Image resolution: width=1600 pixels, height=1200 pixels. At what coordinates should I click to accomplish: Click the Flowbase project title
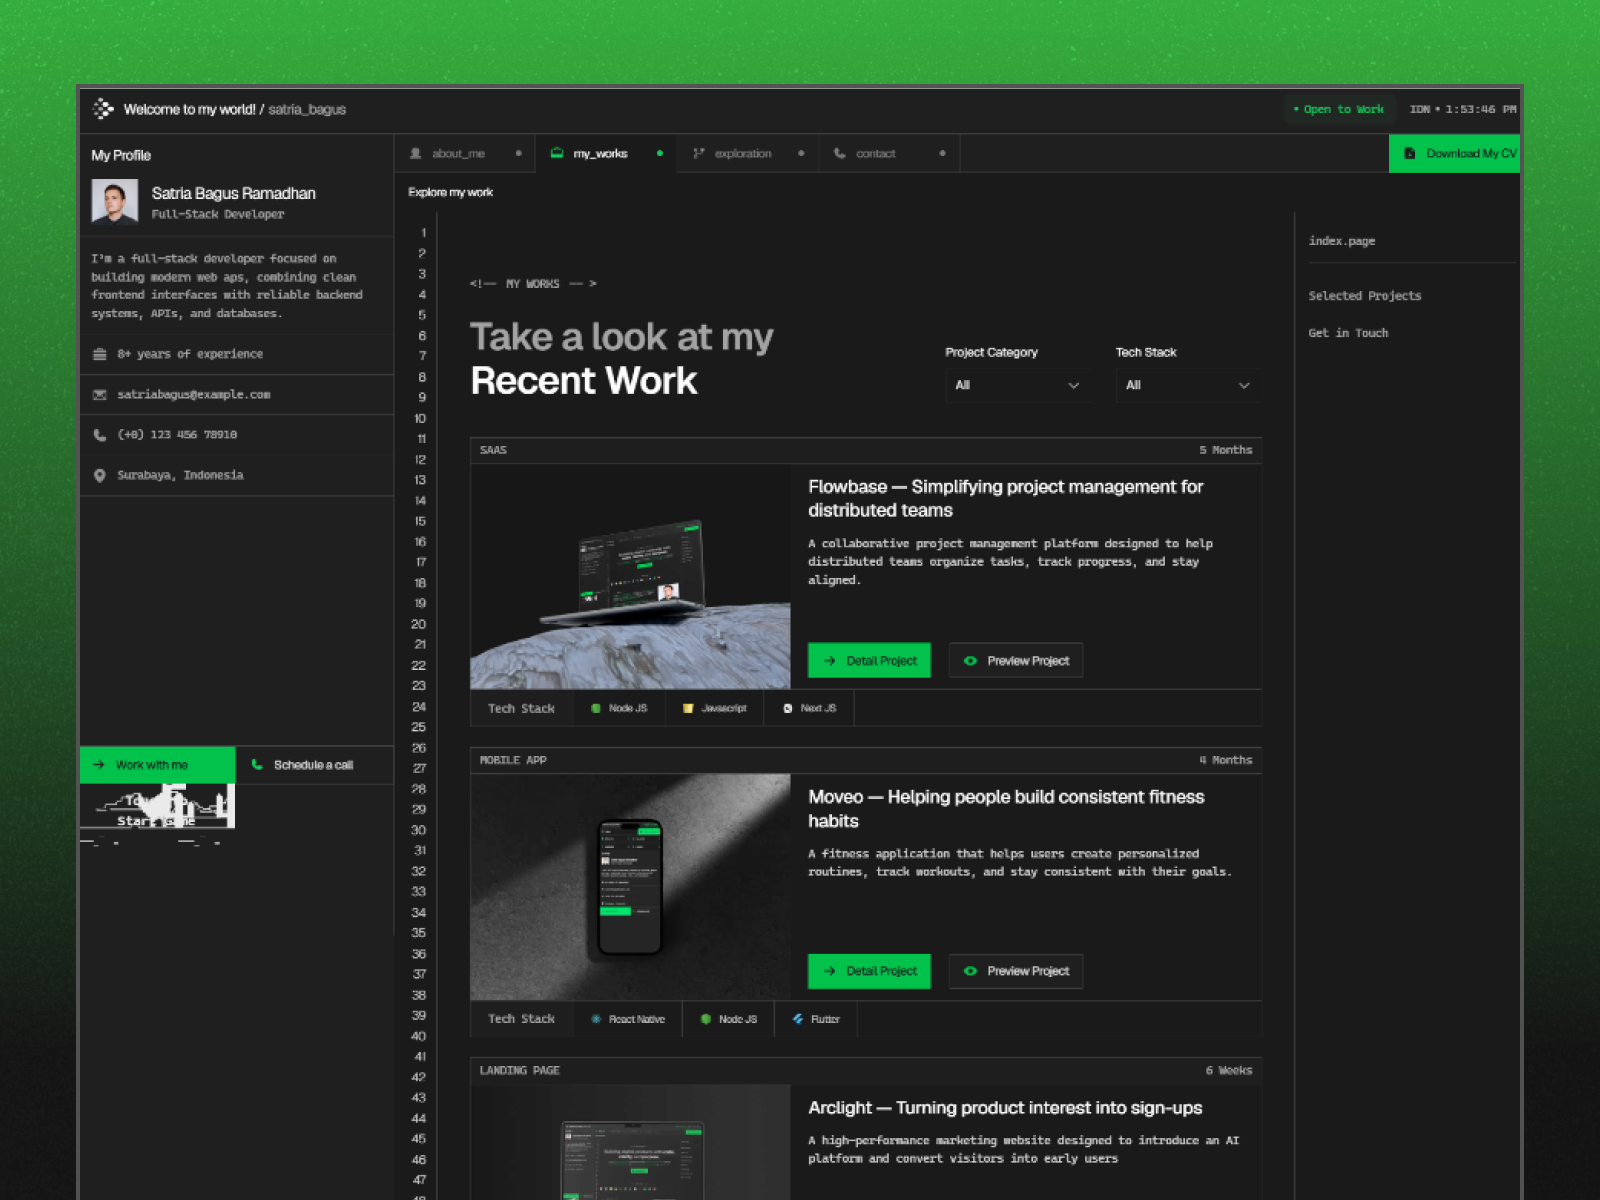[x=1006, y=498]
